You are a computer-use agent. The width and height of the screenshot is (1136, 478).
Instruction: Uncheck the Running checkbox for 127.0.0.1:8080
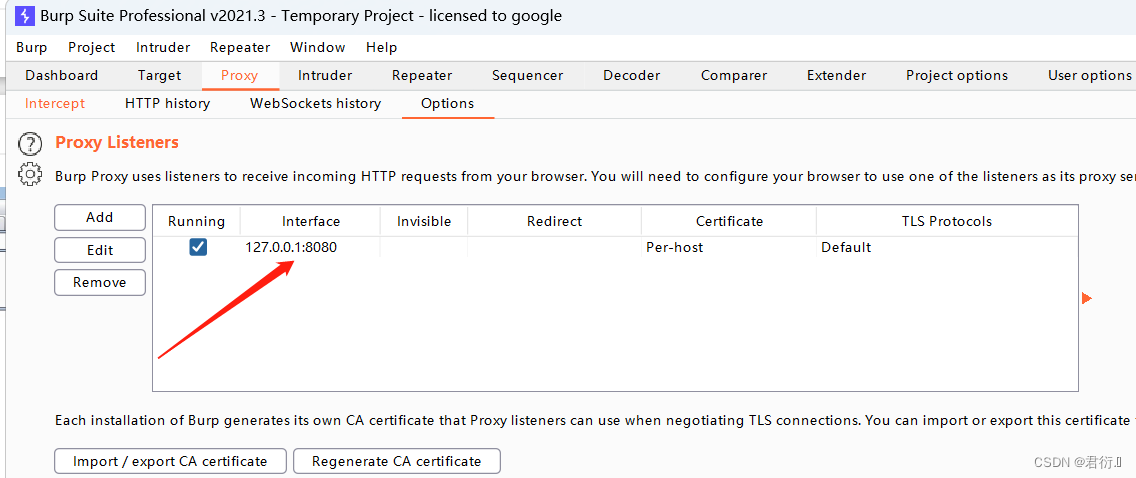click(x=198, y=247)
